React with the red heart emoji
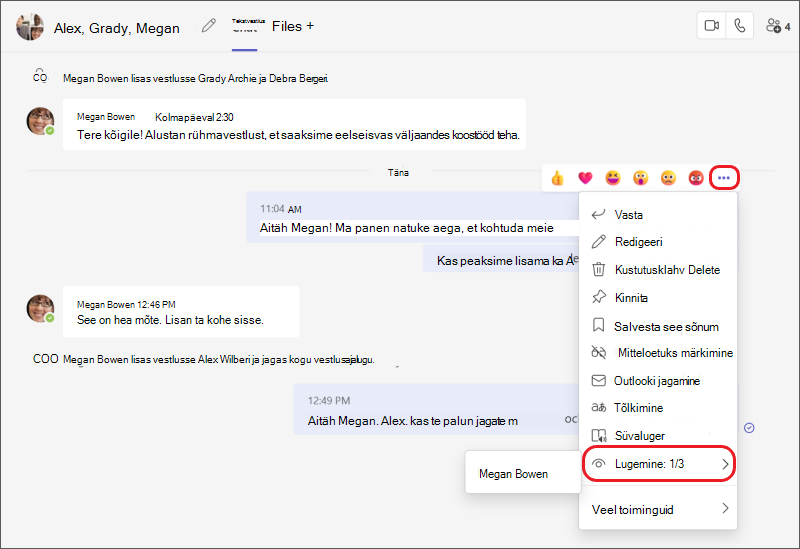 (x=585, y=178)
